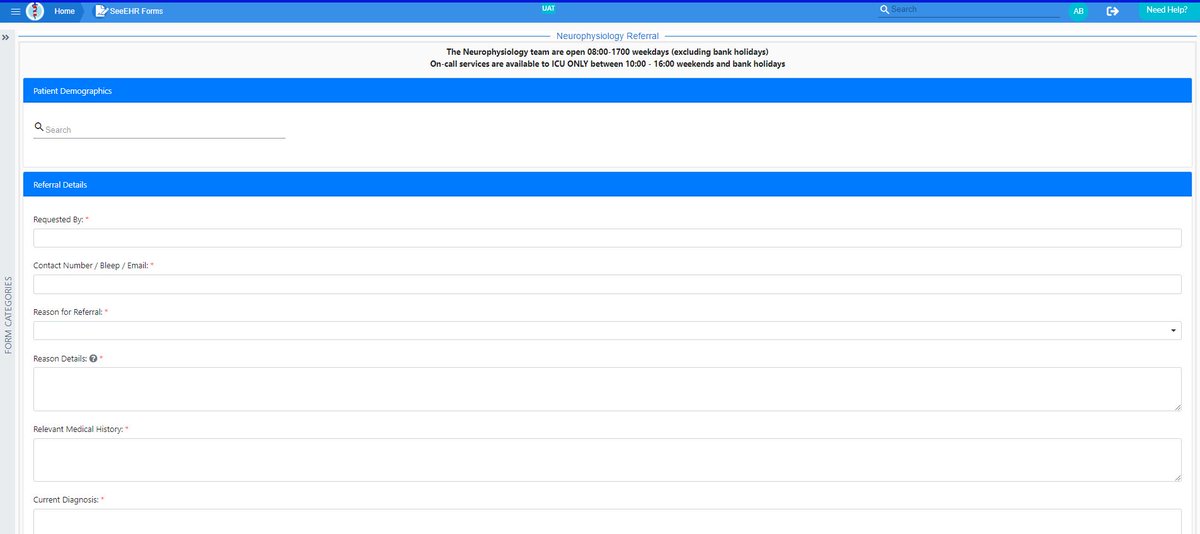This screenshot has height=534, width=1200.
Task: Open the Reason for Referral dropdown
Action: point(607,330)
